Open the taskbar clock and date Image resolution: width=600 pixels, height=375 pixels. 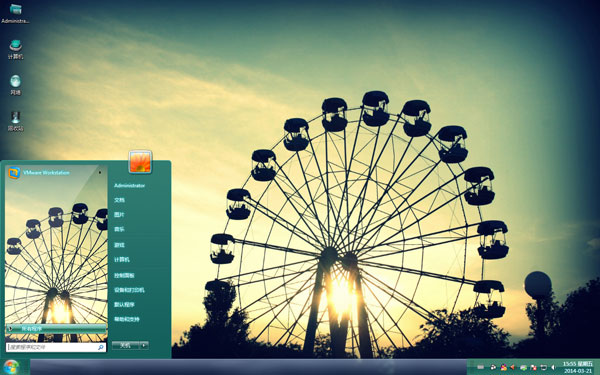click(x=578, y=367)
